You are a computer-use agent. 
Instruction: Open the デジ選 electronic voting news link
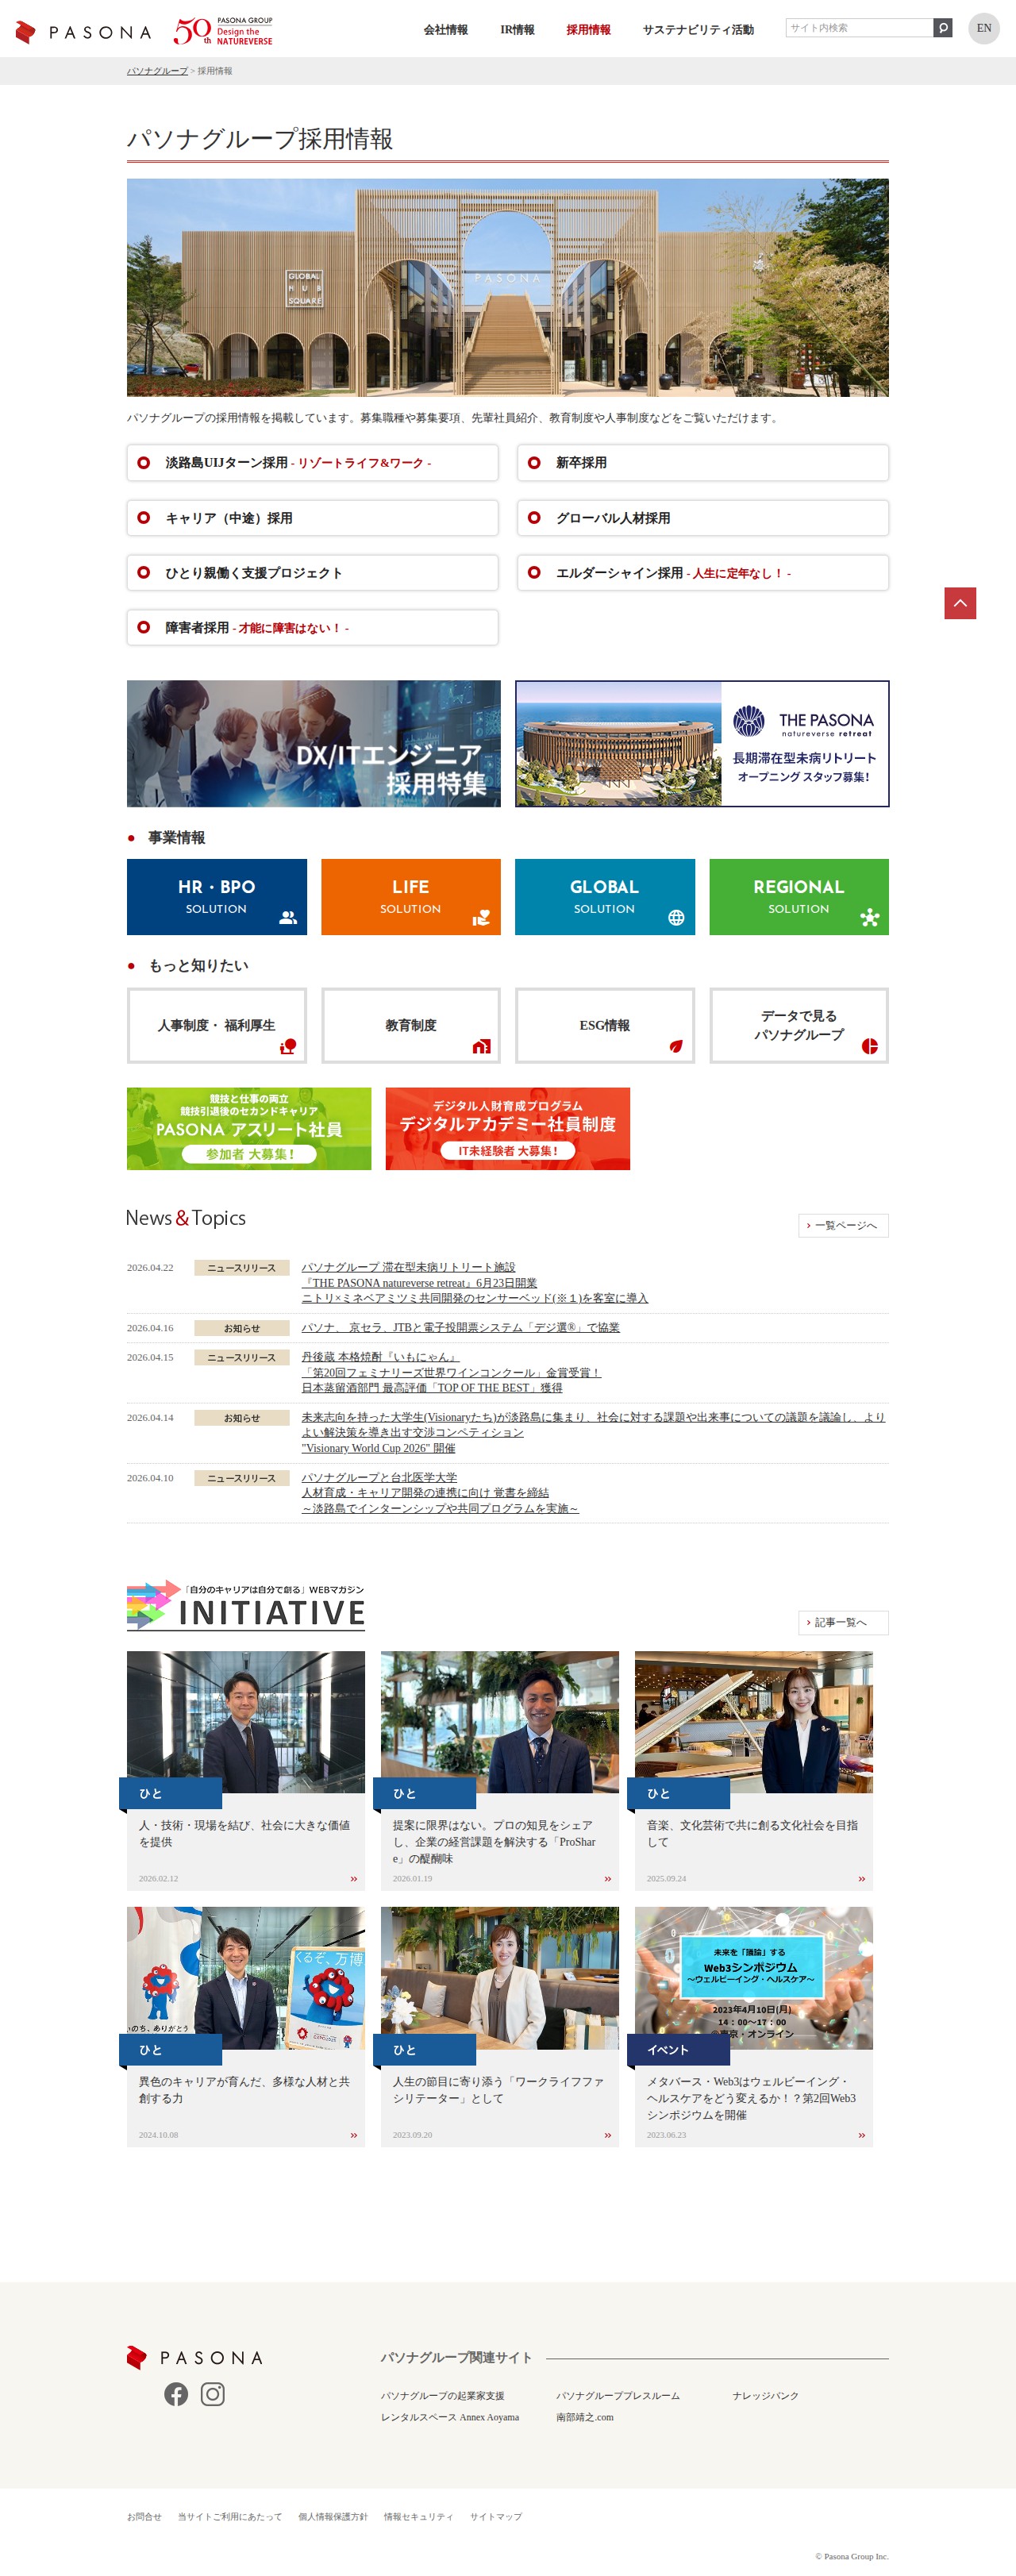pos(461,1327)
